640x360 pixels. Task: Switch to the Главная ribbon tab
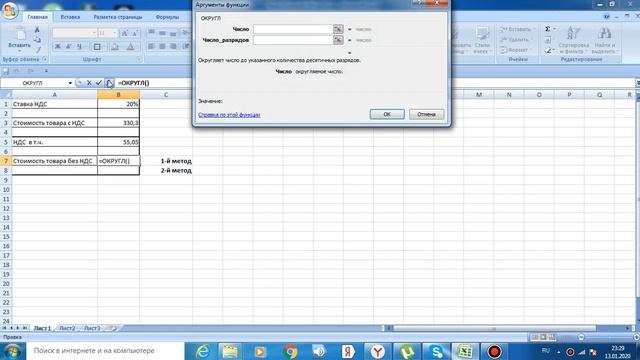pos(38,17)
